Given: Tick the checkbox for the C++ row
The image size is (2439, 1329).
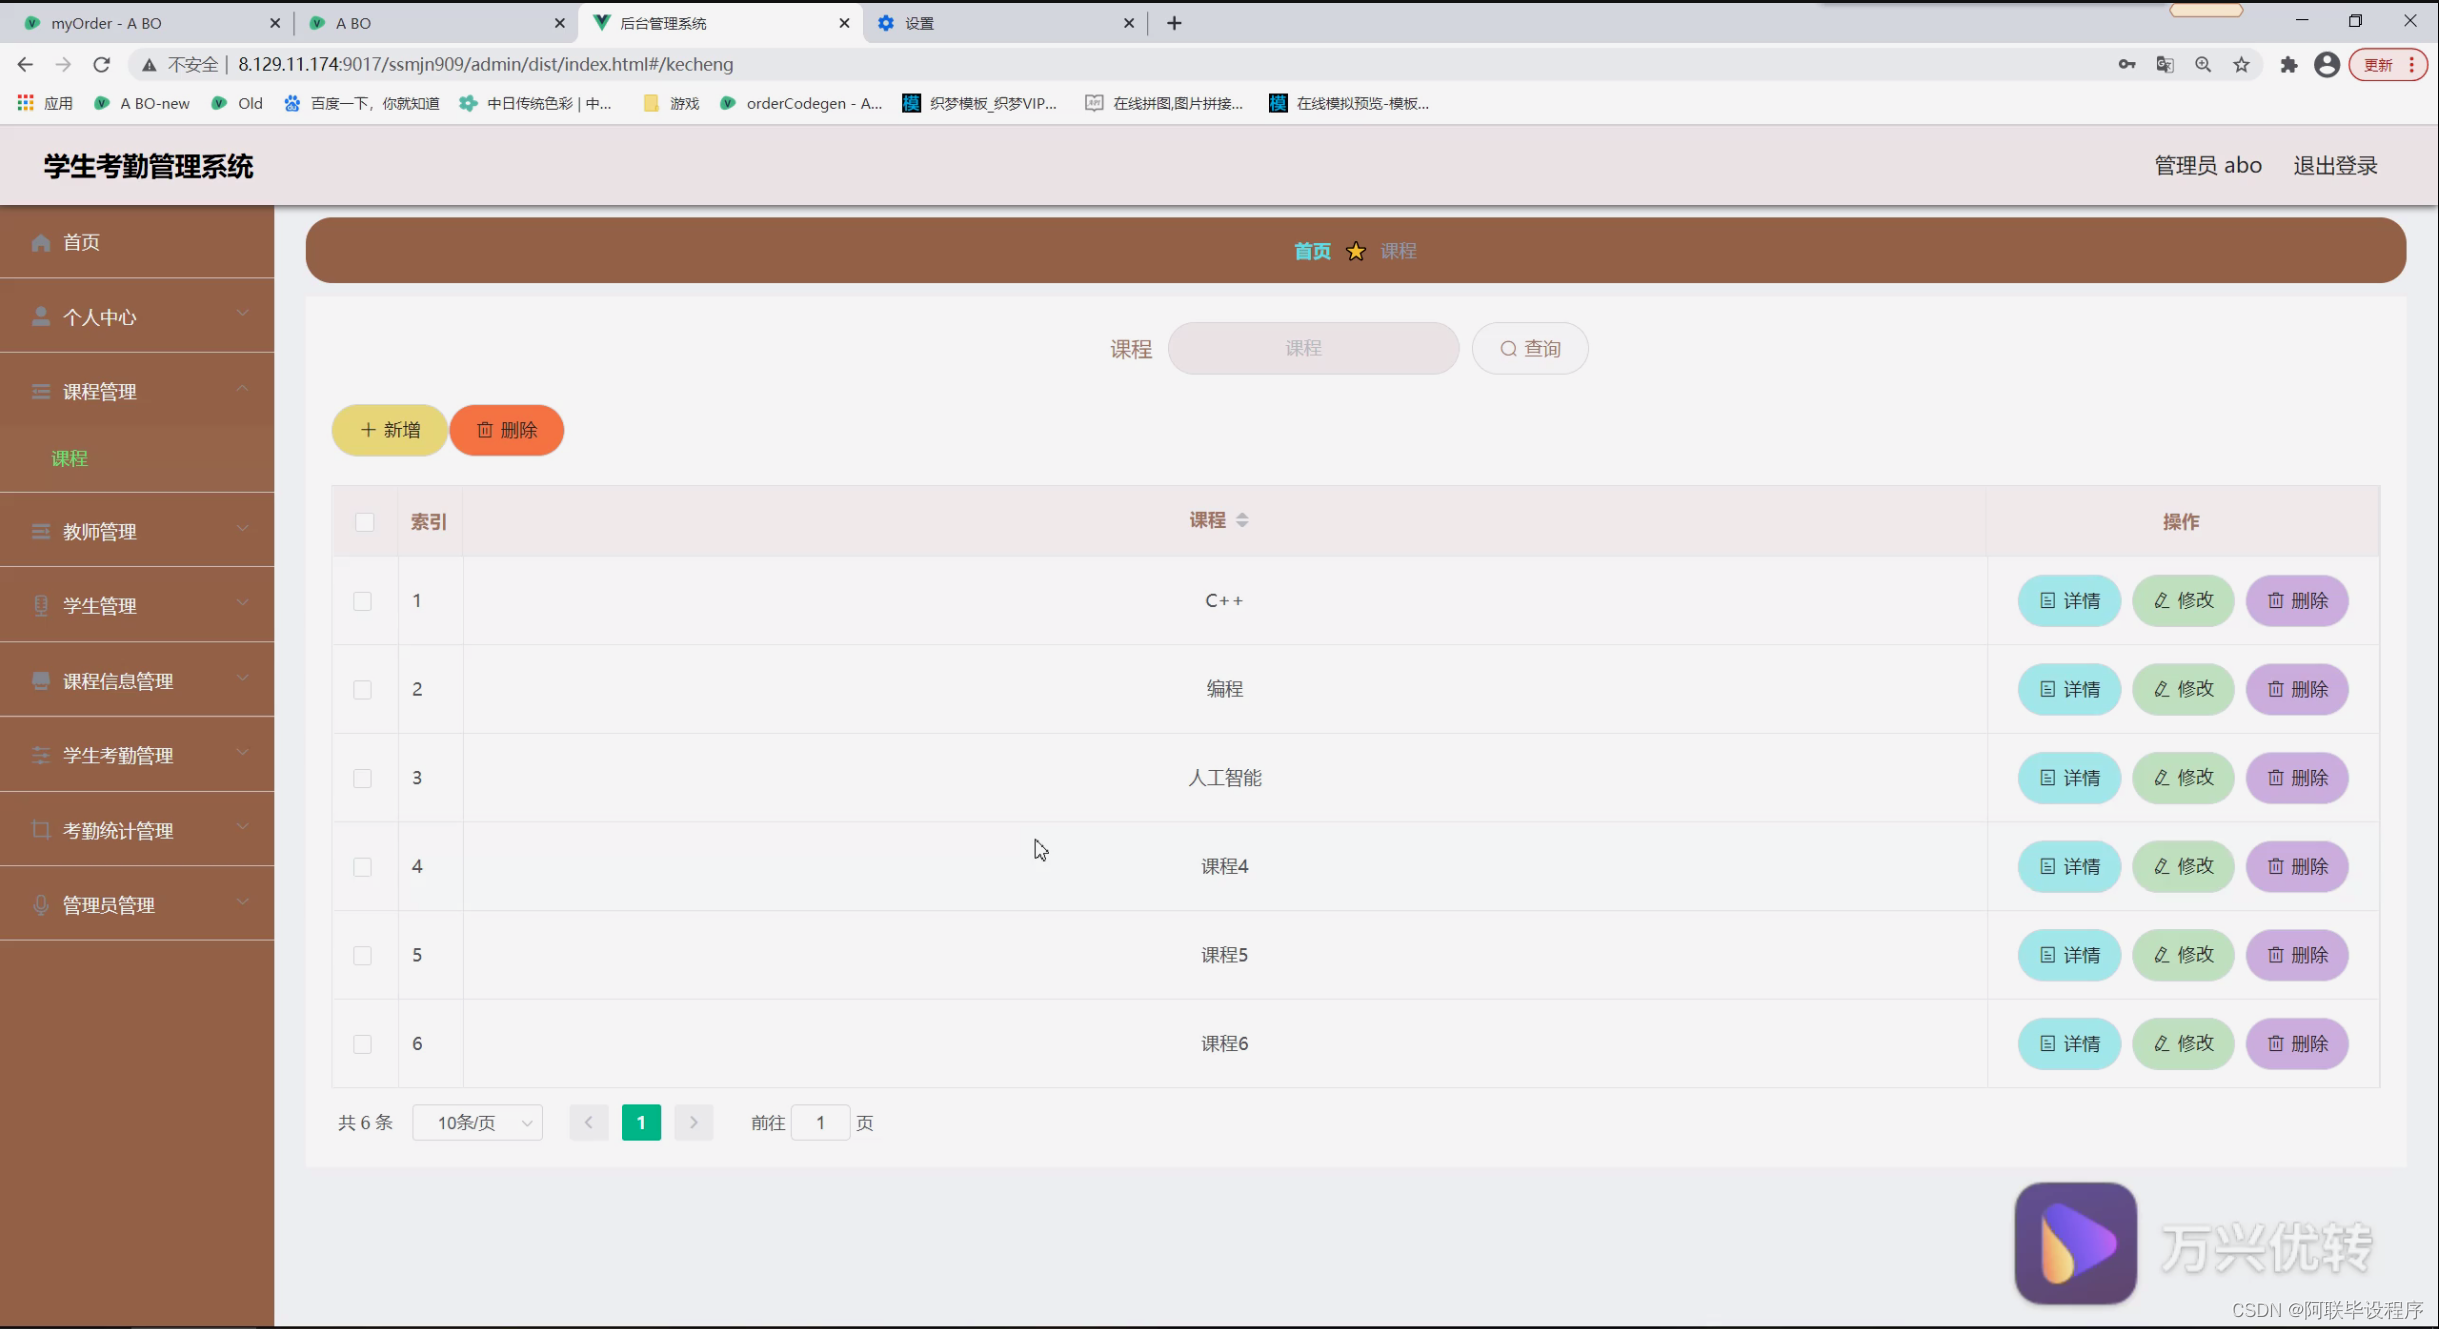Looking at the screenshot, I should click(x=362, y=601).
